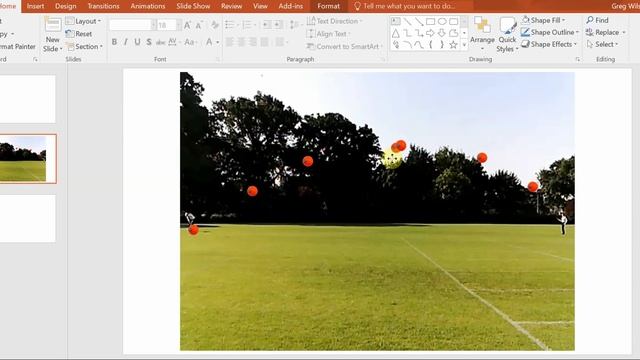Image resolution: width=640 pixels, height=360 pixels.
Task: Expand the shapes gallery More arrow
Action: (464, 45)
